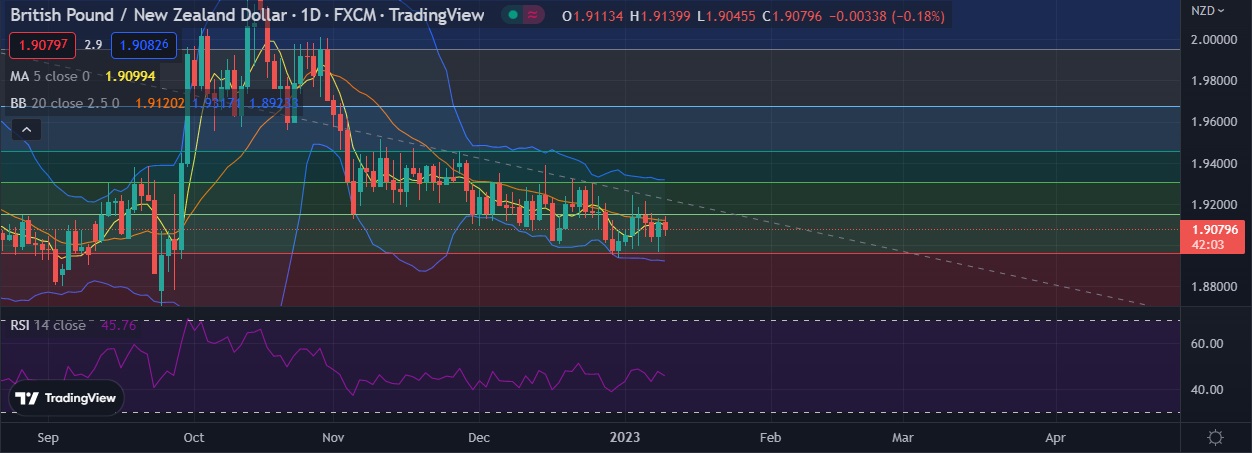This screenshot has width=1252, height=453.
Task: Click the 1.94000 price axis label
Action: tap(1216, 163)
